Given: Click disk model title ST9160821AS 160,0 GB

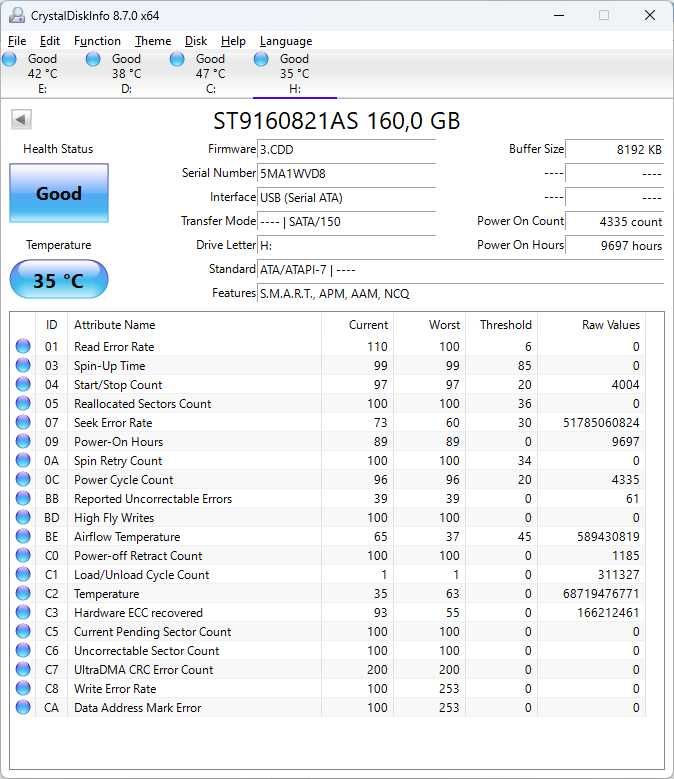Looking at the screenshot, I should point(337,121).
